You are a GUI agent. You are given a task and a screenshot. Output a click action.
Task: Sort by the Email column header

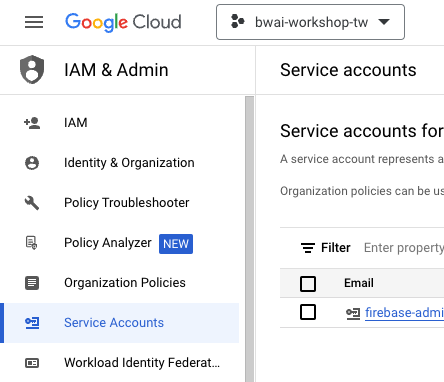coord(359,283)
